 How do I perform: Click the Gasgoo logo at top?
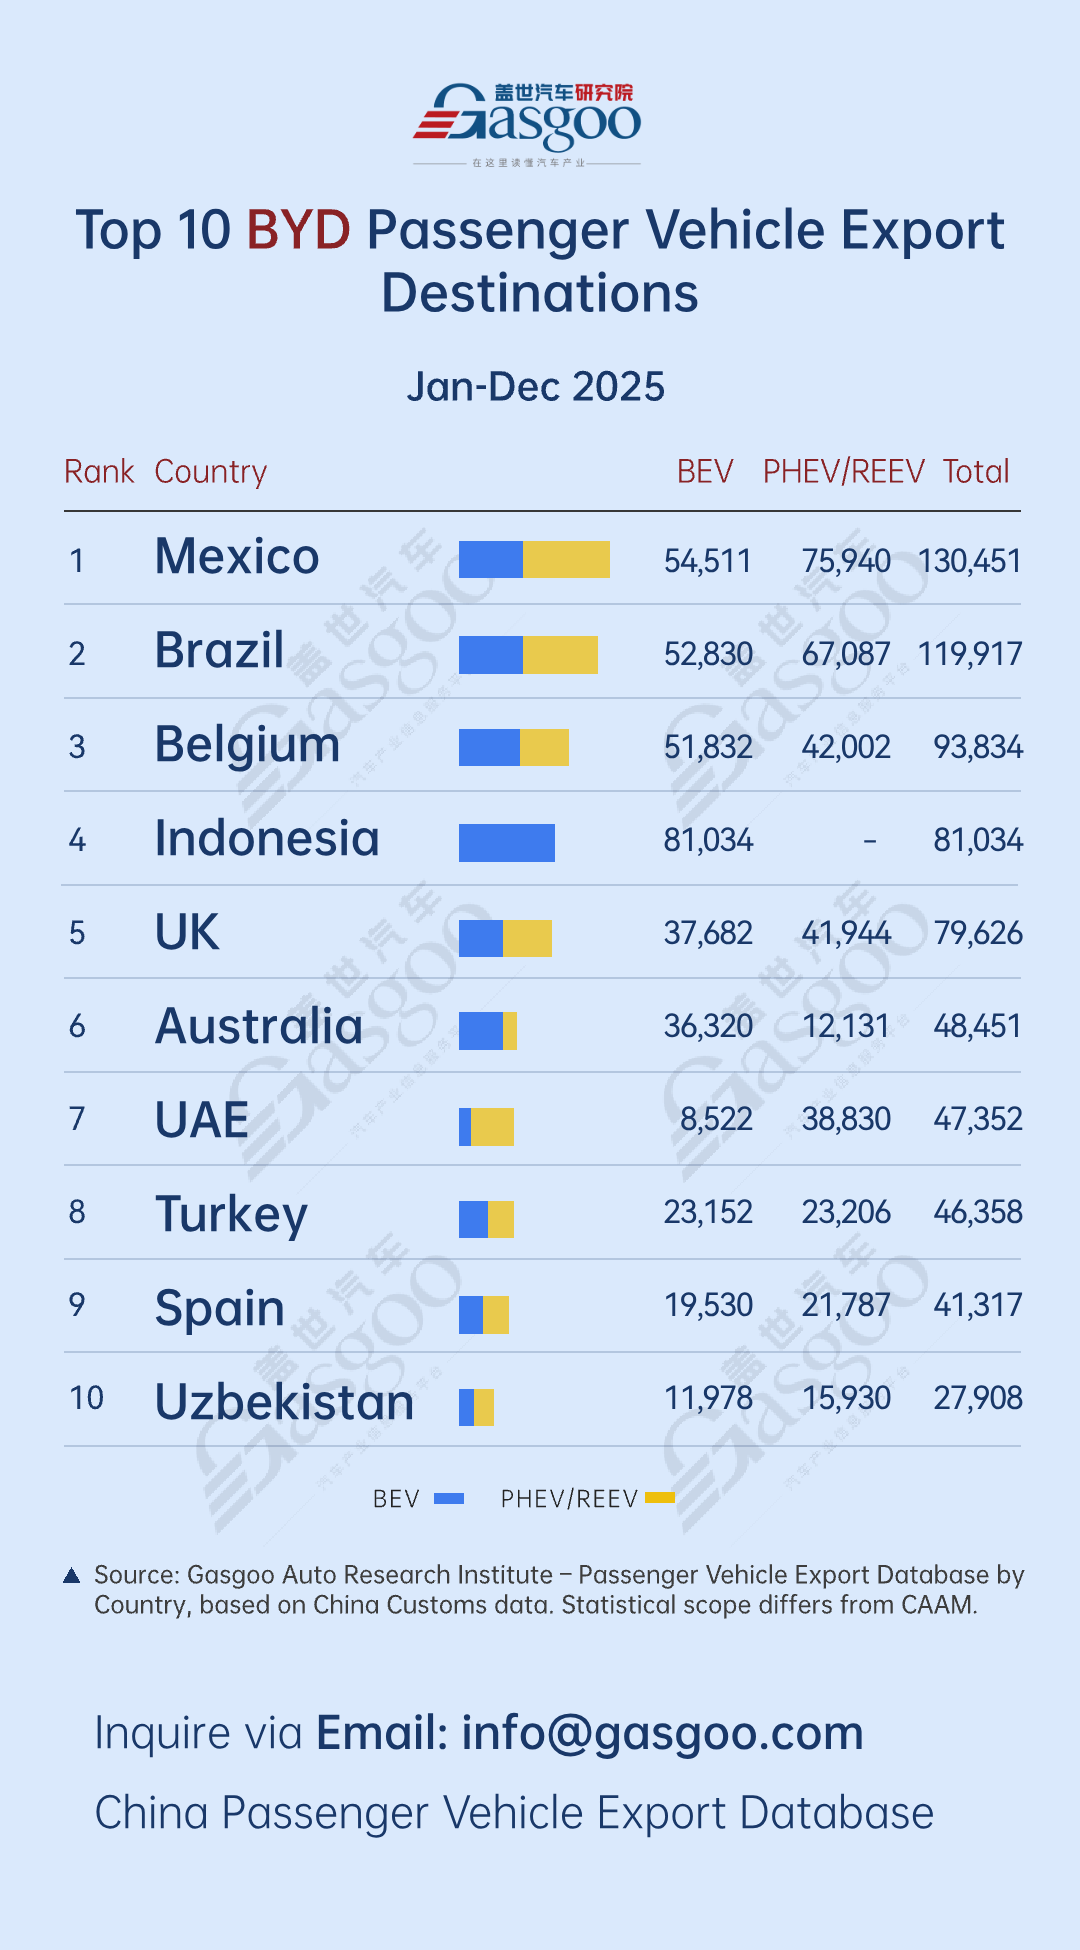pyautogui.click(x=527, y=124)
